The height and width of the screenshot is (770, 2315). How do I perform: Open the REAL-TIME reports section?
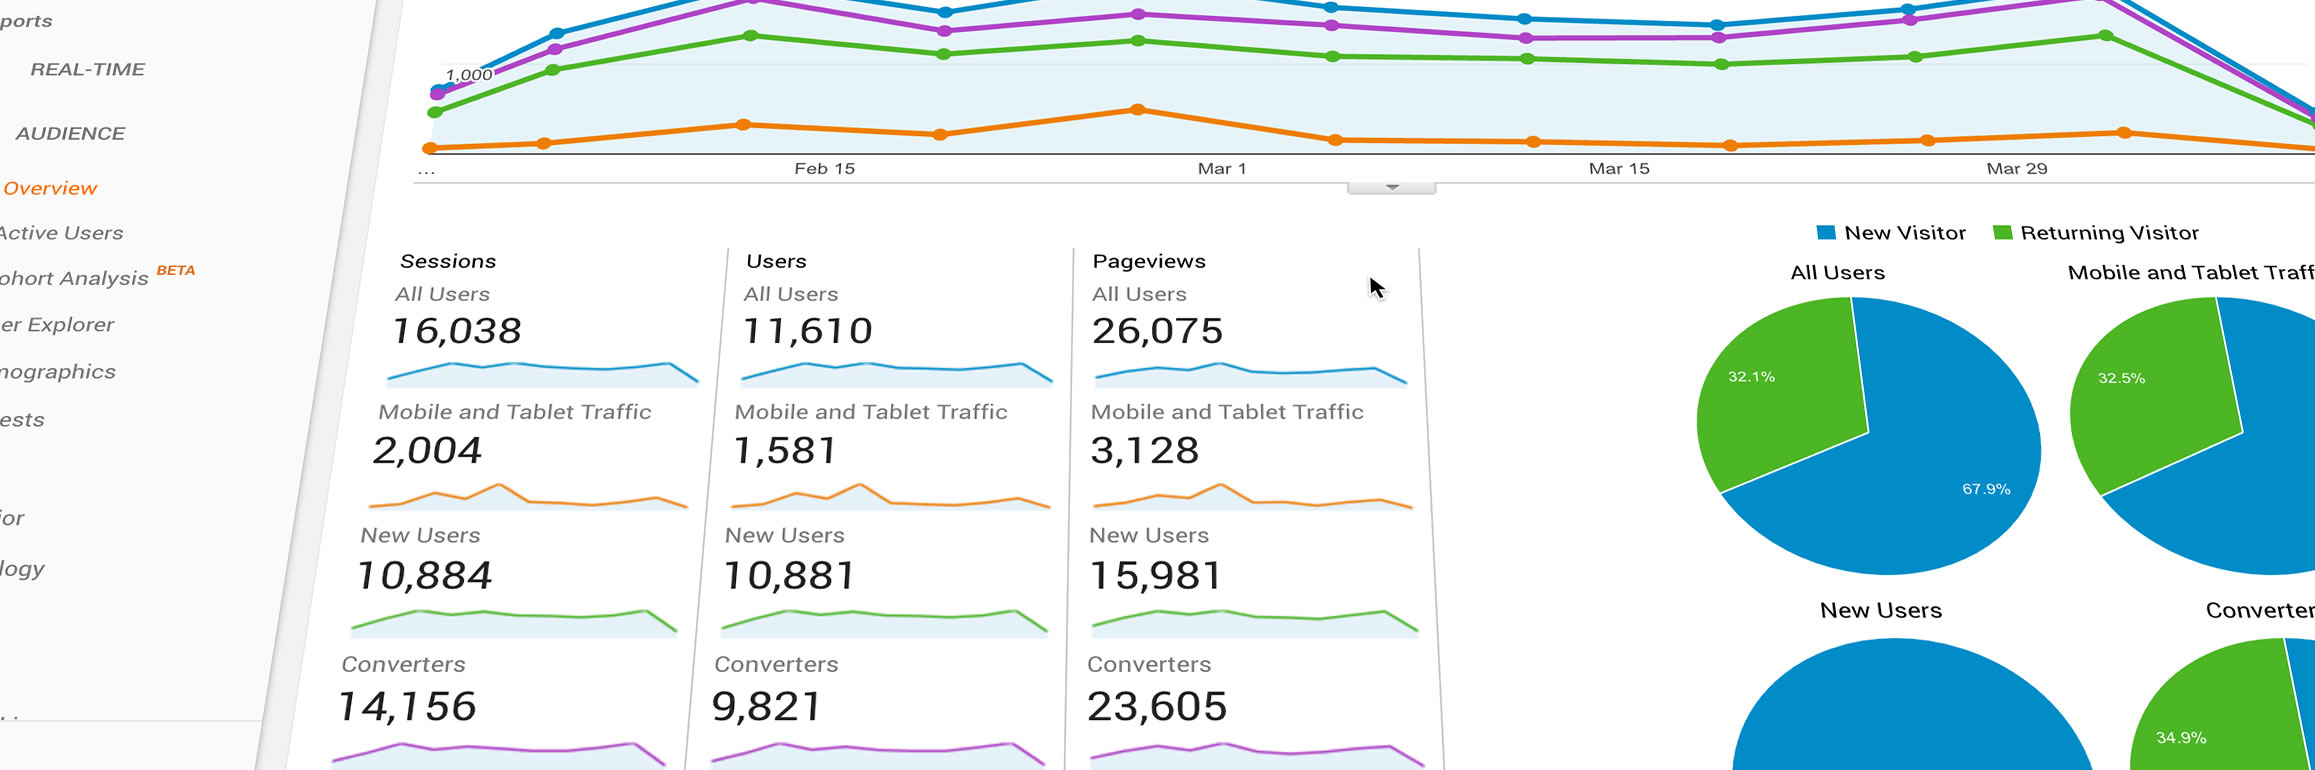(x=87, y=69)
